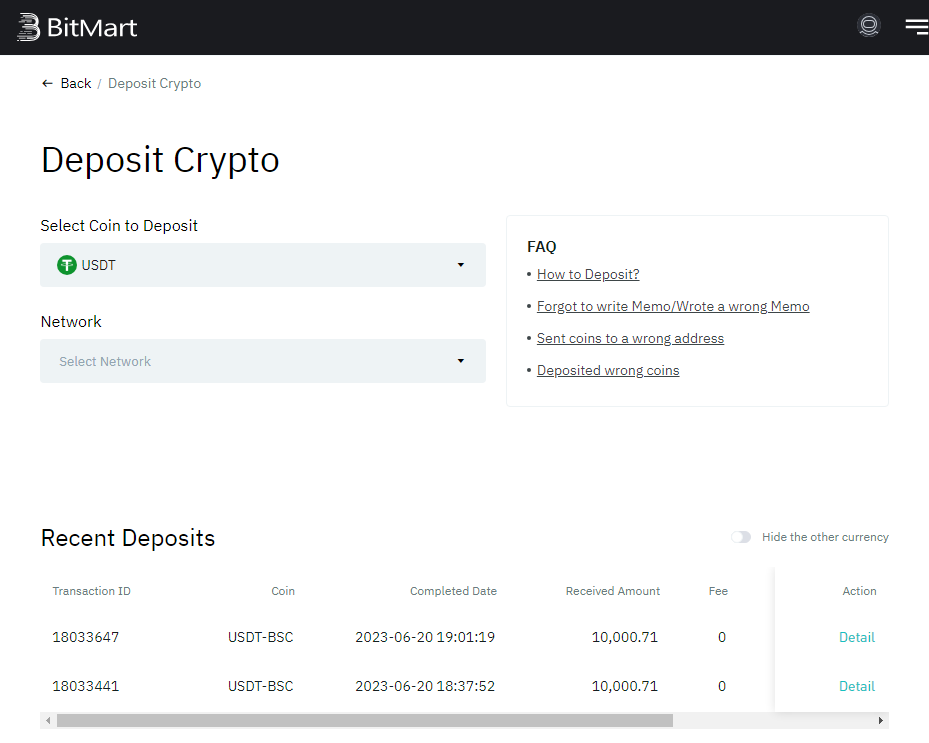The width and height of the screenshot is (929, 743).
Task: Click the horizontal scrollbar thumb
Action: pos(364,720)
